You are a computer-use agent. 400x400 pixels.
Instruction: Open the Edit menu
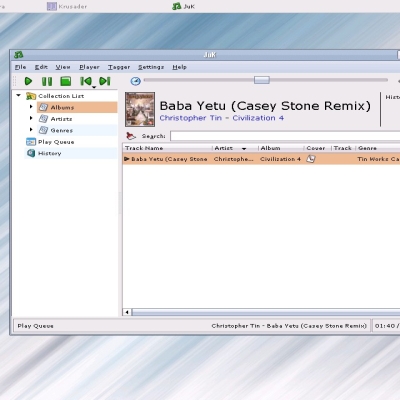click(41, 67)
